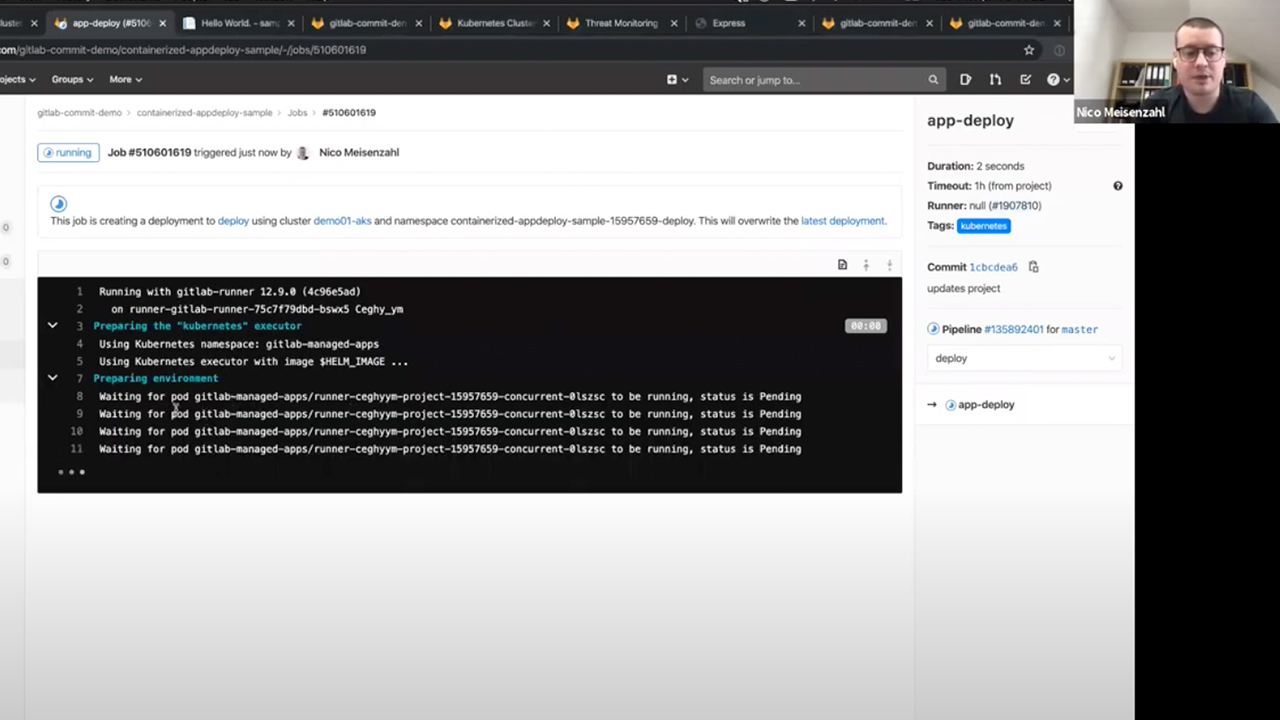This screenshot has height=720, width=1280.
Task: Click the running status badge
Action: point(68,153)
